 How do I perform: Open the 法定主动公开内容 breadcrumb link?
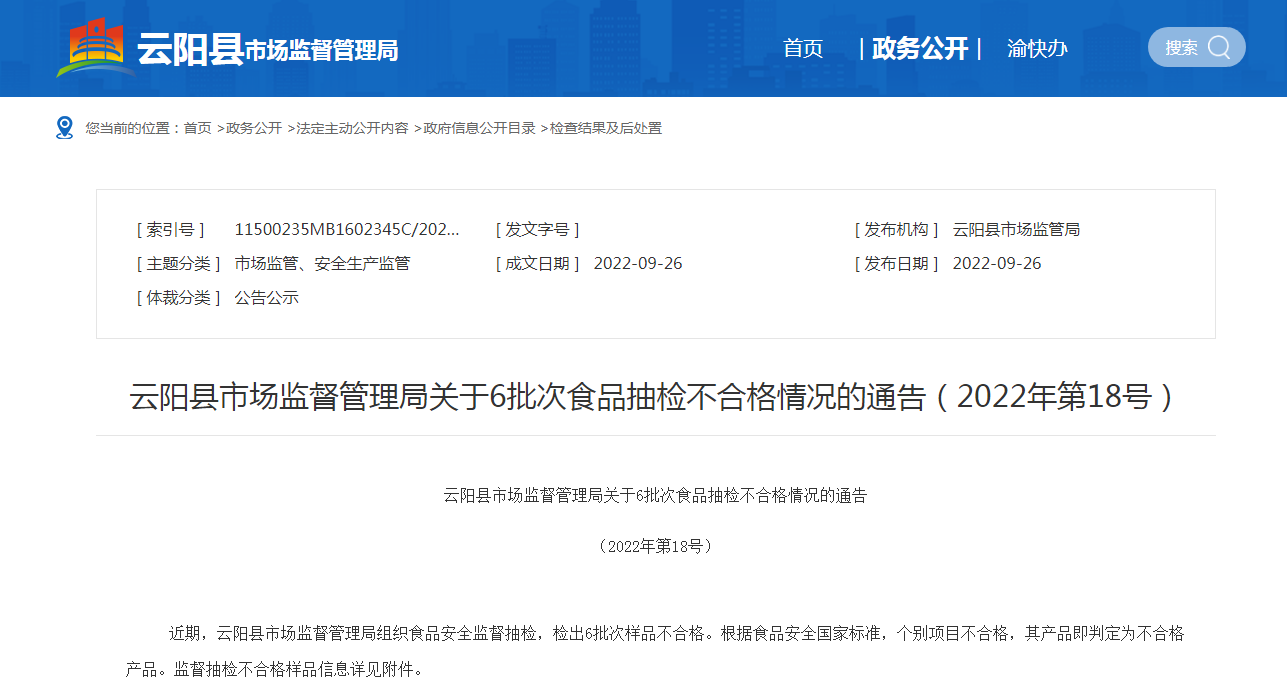click(352, 128)
